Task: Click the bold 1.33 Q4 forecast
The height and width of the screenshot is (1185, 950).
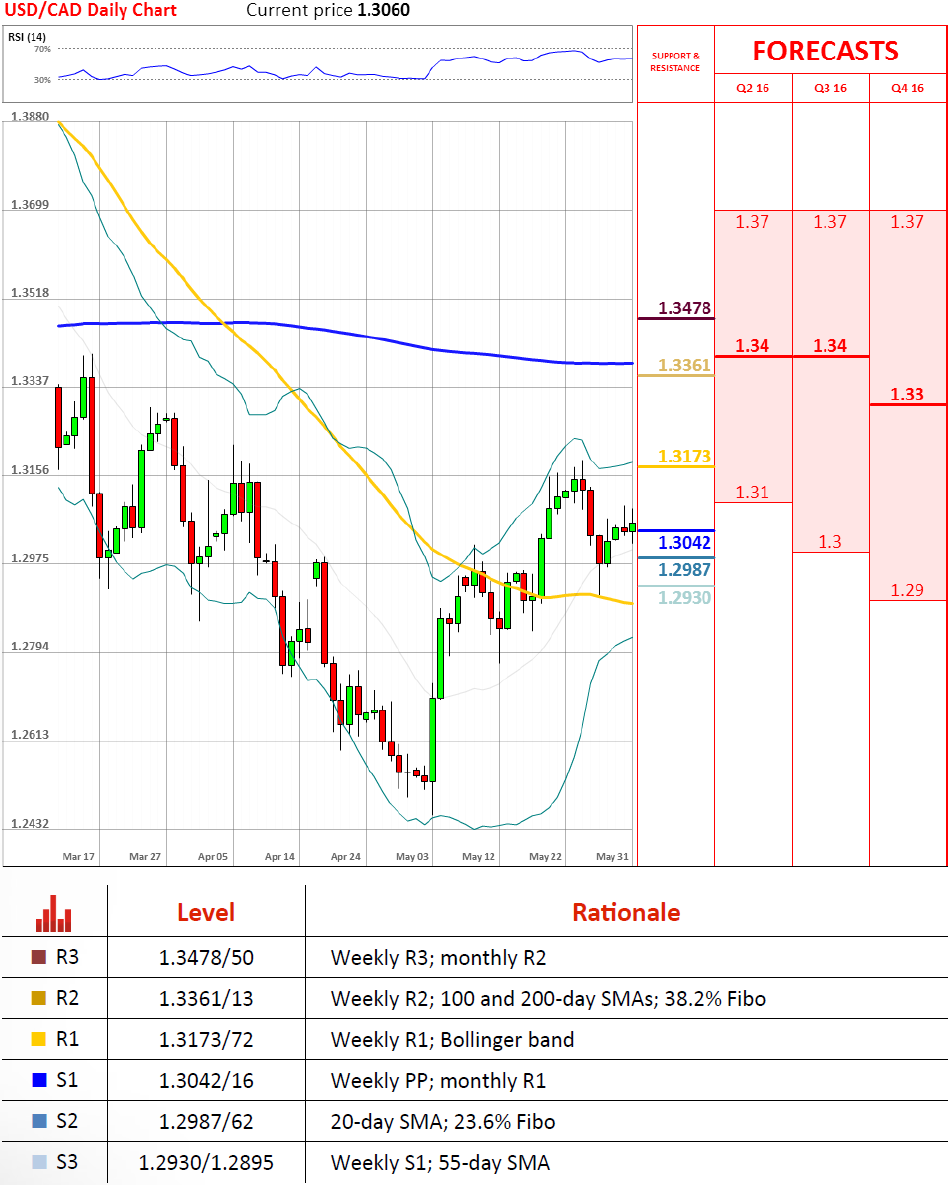Action: [x=907, y=394]
